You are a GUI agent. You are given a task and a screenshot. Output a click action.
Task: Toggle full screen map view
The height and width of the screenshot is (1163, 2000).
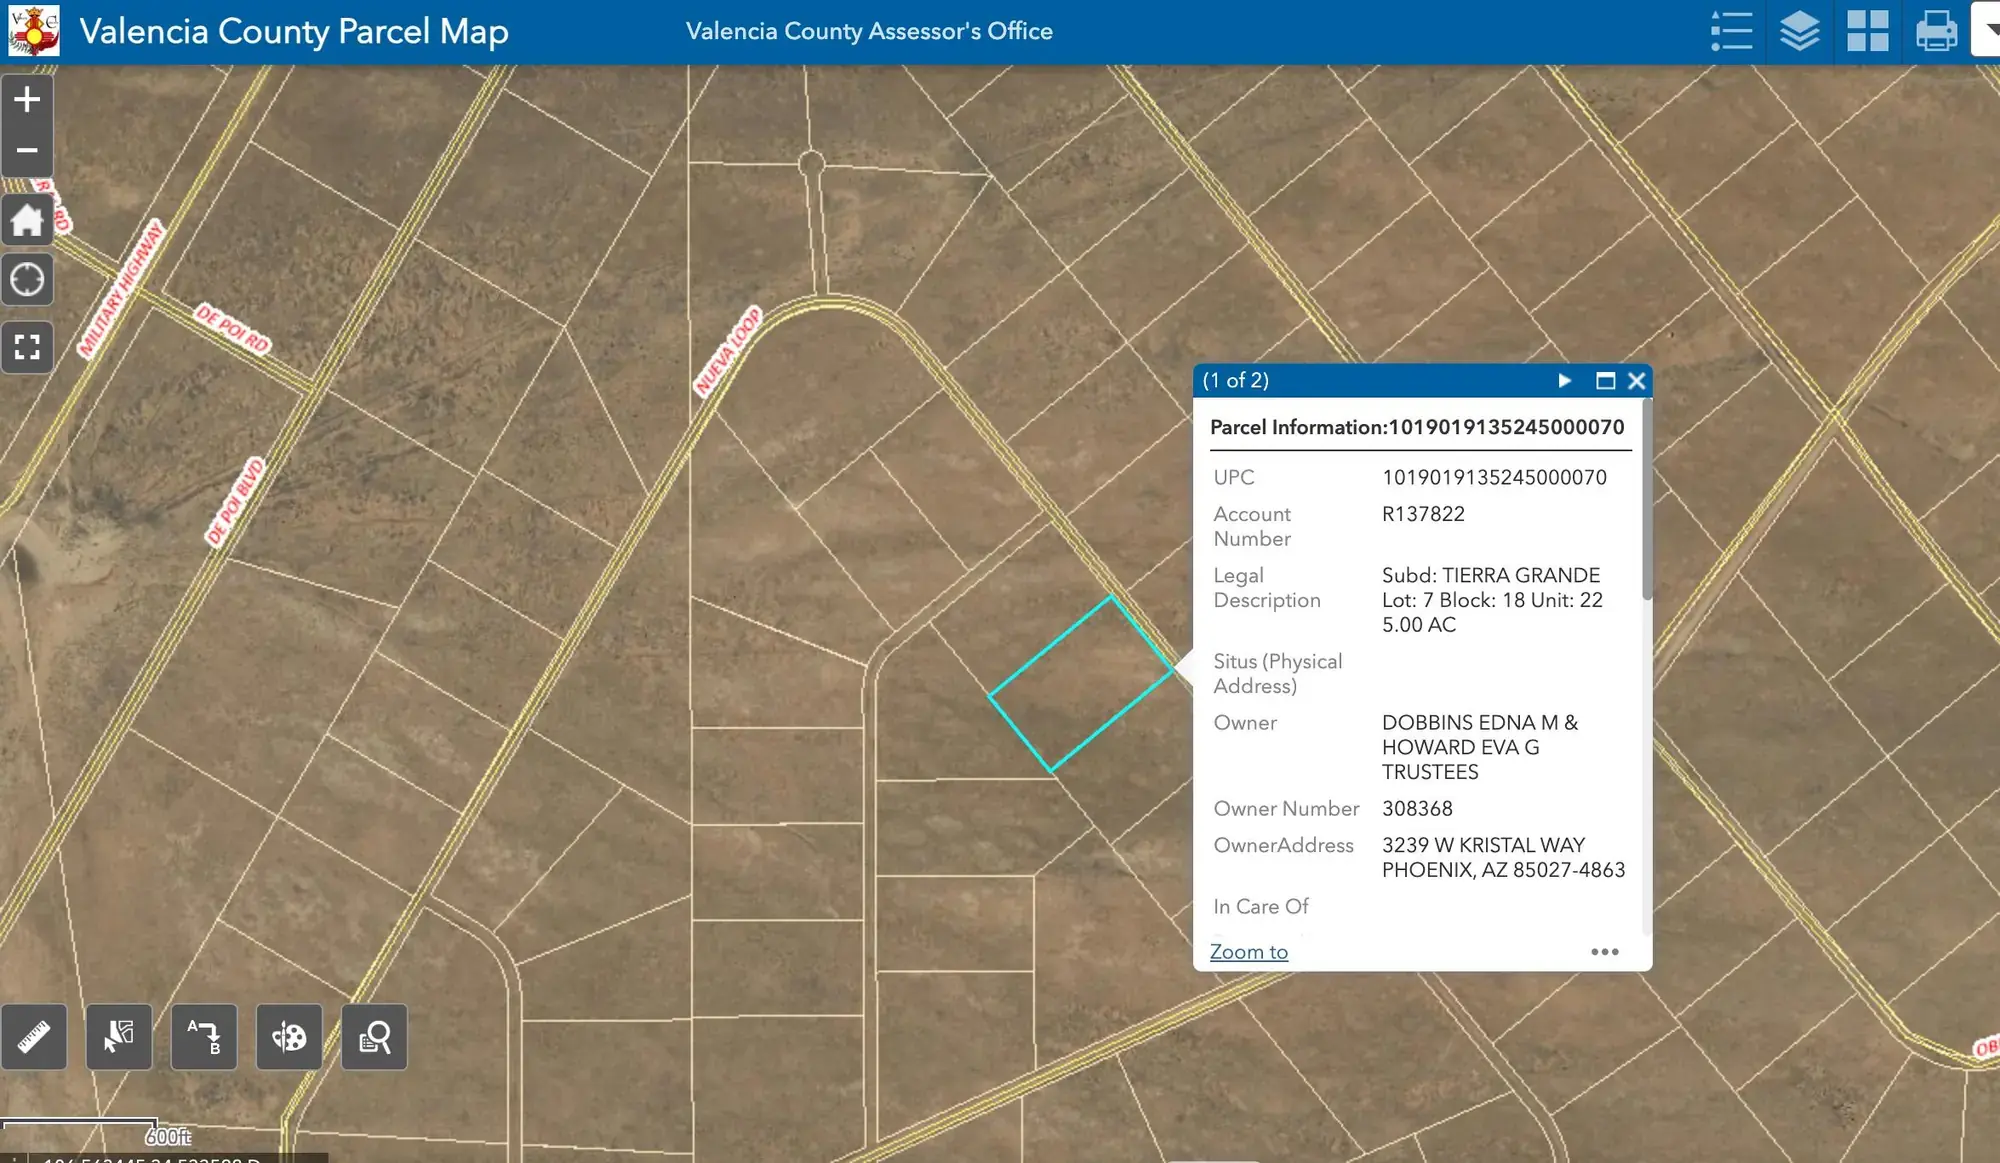tap(27, 347)
